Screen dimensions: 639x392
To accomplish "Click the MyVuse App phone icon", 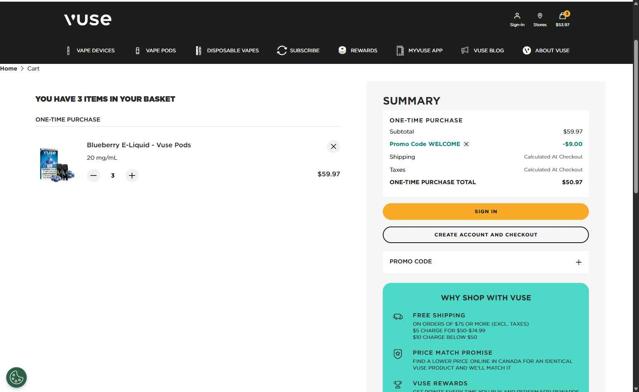I will pyautogui.click(x=400, y=51).
